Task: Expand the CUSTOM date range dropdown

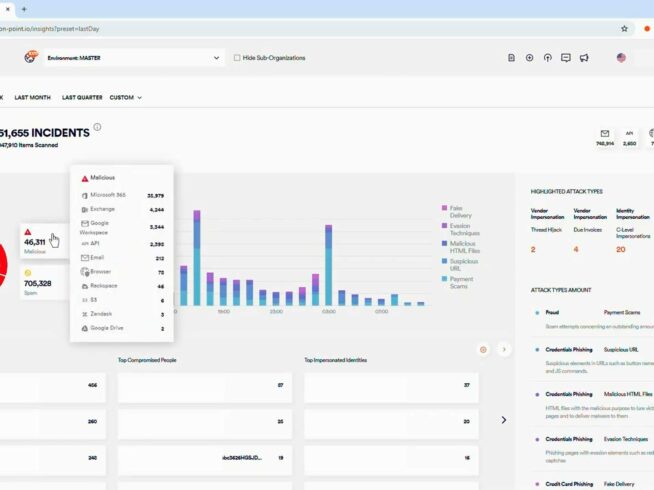Action: [x=126, y=98]
